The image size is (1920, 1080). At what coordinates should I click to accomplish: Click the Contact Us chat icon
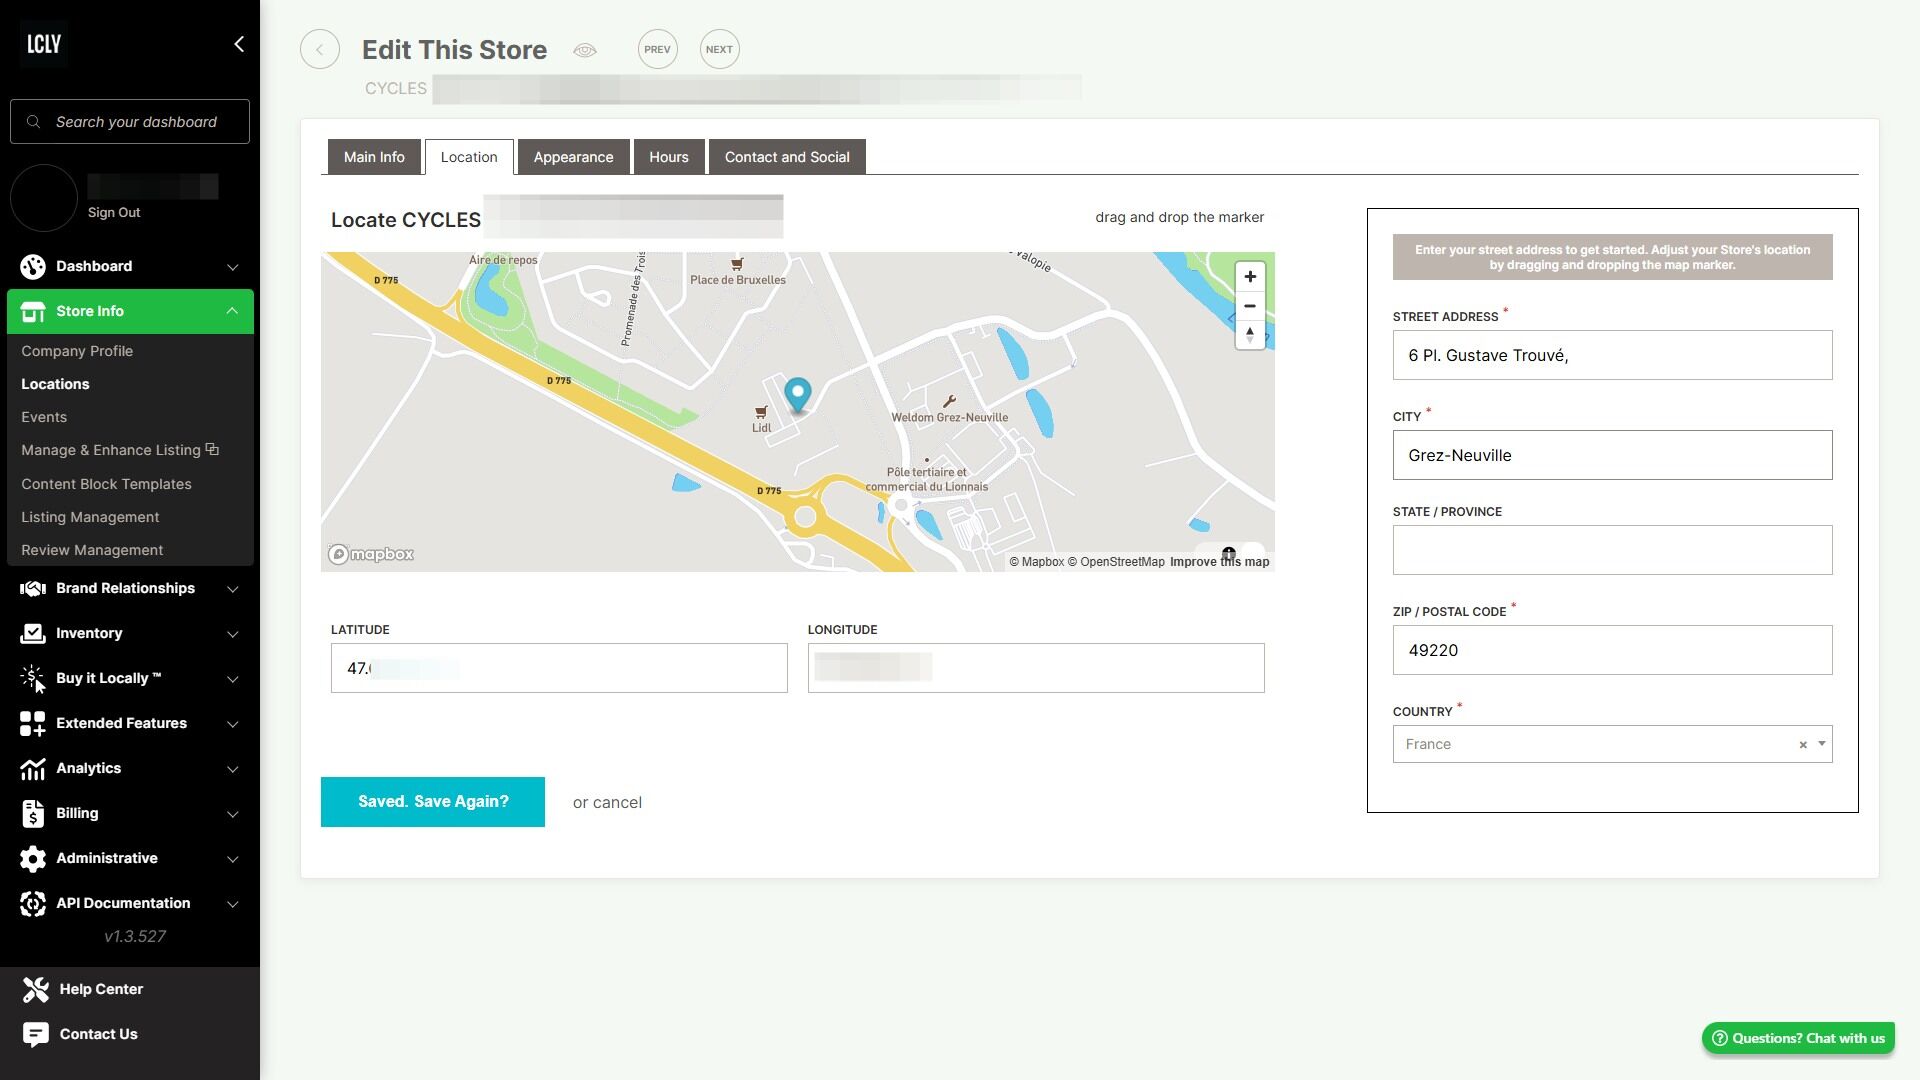pos(35,1034)
